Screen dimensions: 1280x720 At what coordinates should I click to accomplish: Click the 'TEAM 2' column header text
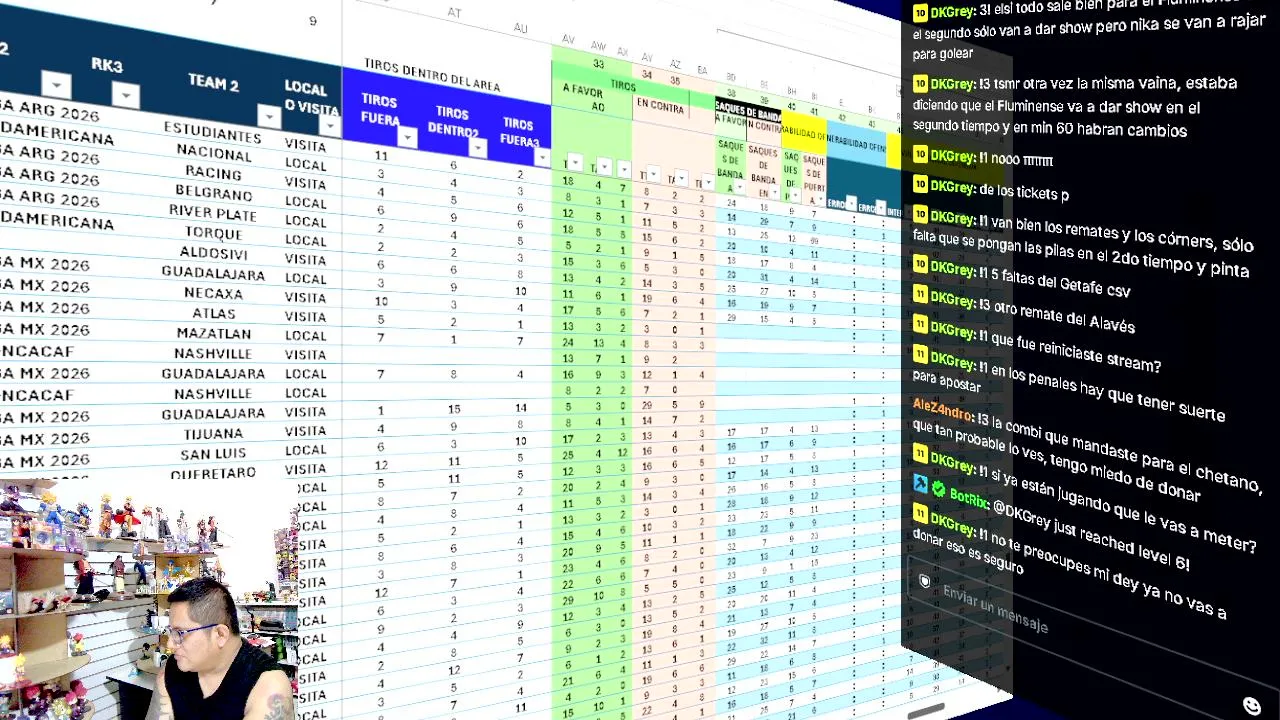click(213, 83)
